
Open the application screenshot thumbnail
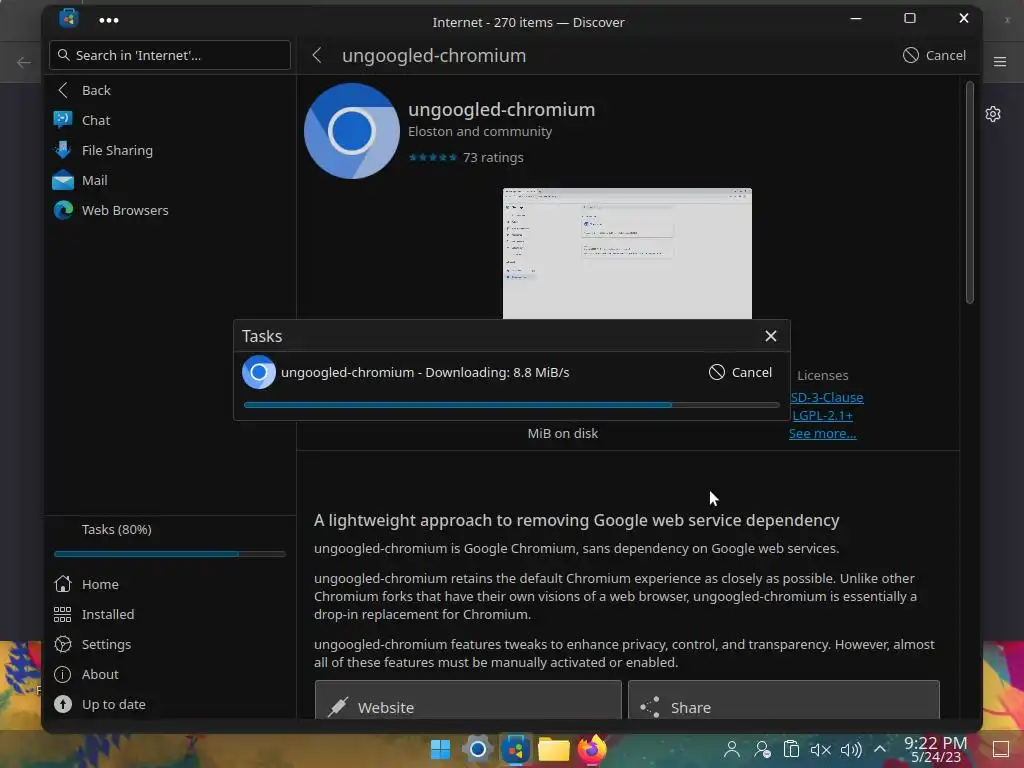point(627,253)
